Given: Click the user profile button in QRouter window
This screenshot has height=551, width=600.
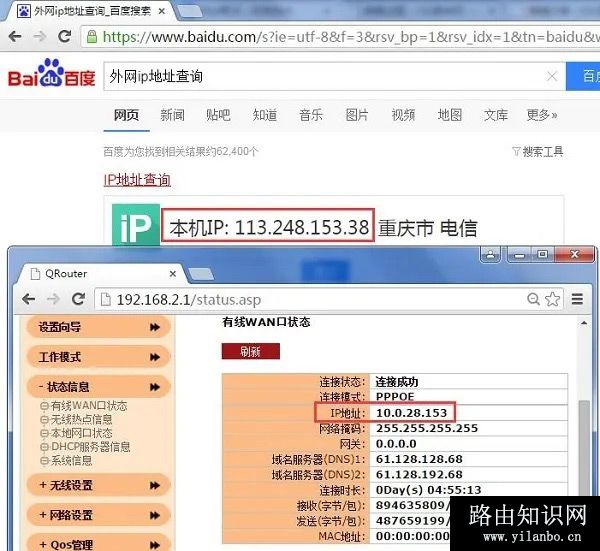Looking at the screenshot, I should point(491,254).
